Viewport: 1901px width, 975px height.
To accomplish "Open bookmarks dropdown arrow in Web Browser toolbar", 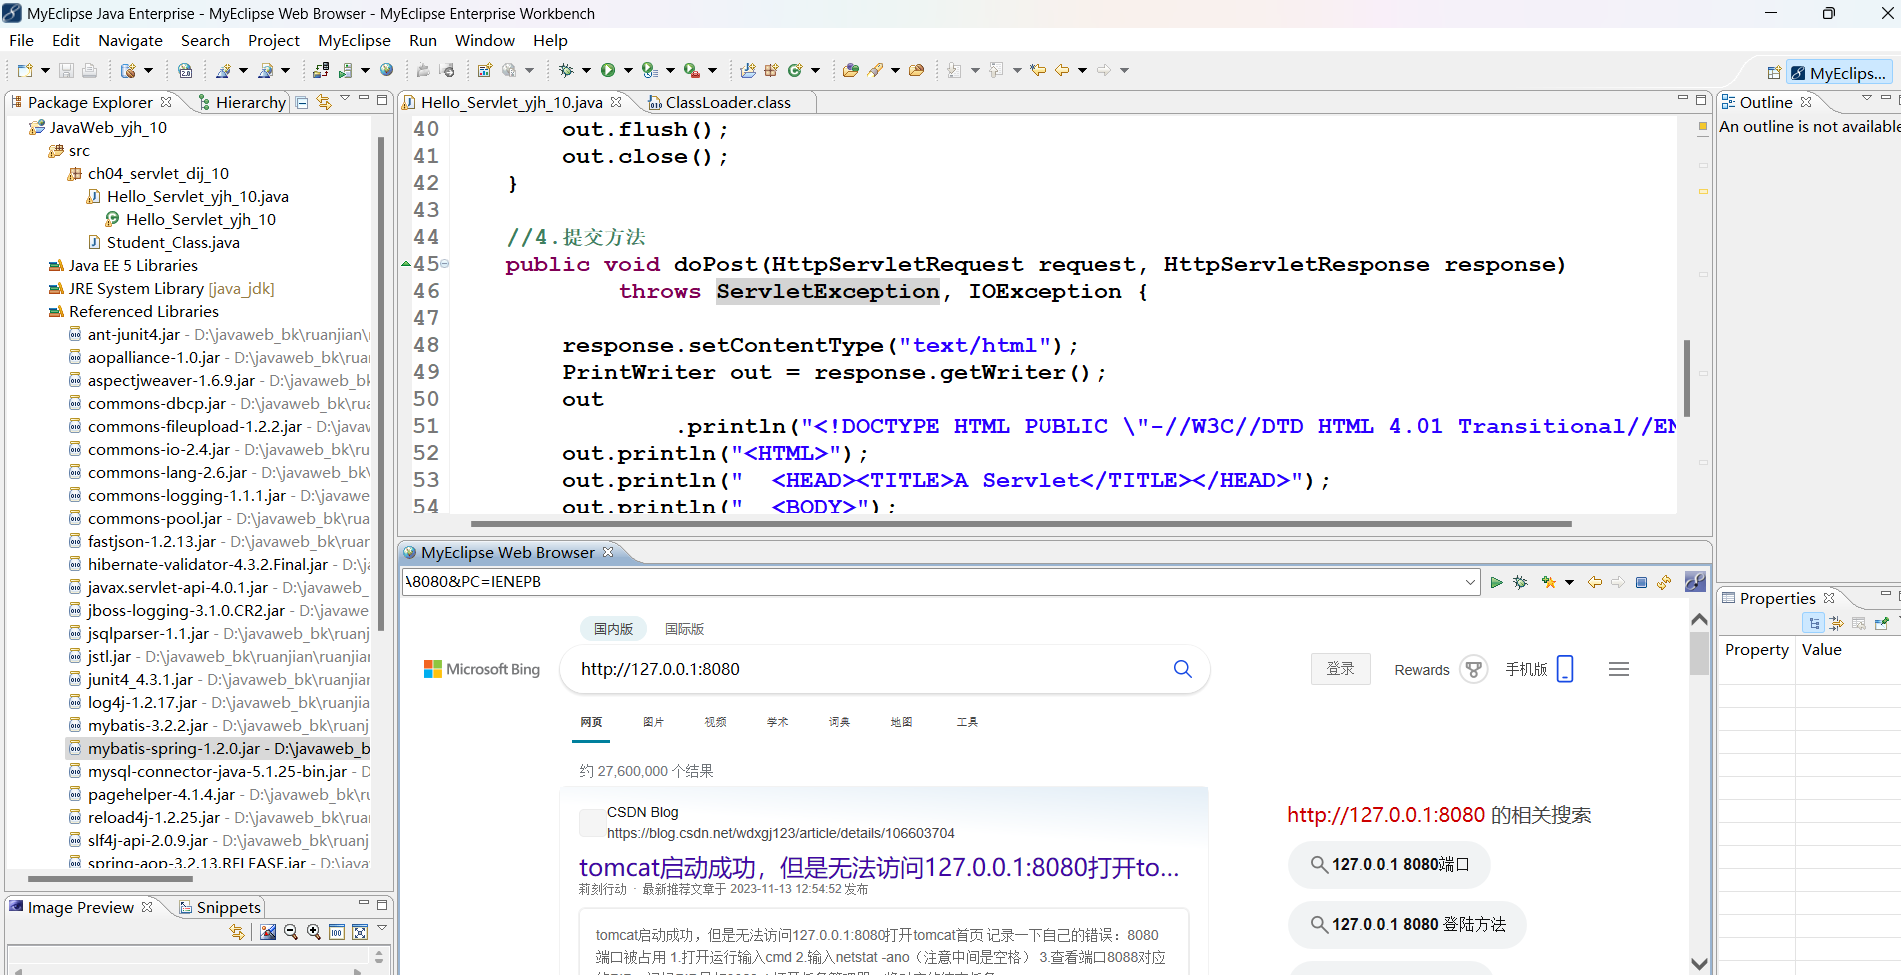I will click(x=1569, y=582).
